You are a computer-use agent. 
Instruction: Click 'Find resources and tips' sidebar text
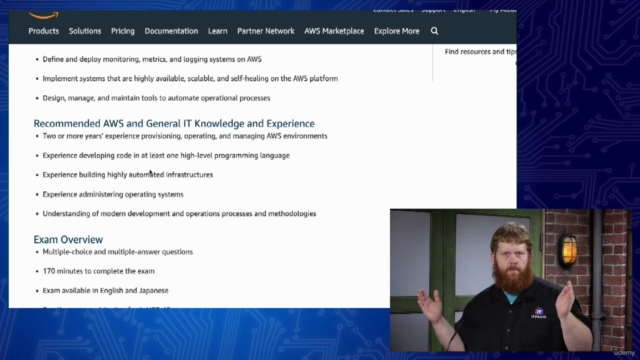coord(480,52)
